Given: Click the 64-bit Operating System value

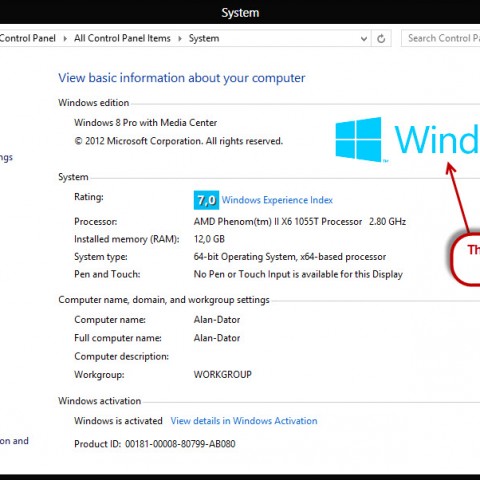Looking at the screenshot, I should pyautogui.click(x=290, y=257).
